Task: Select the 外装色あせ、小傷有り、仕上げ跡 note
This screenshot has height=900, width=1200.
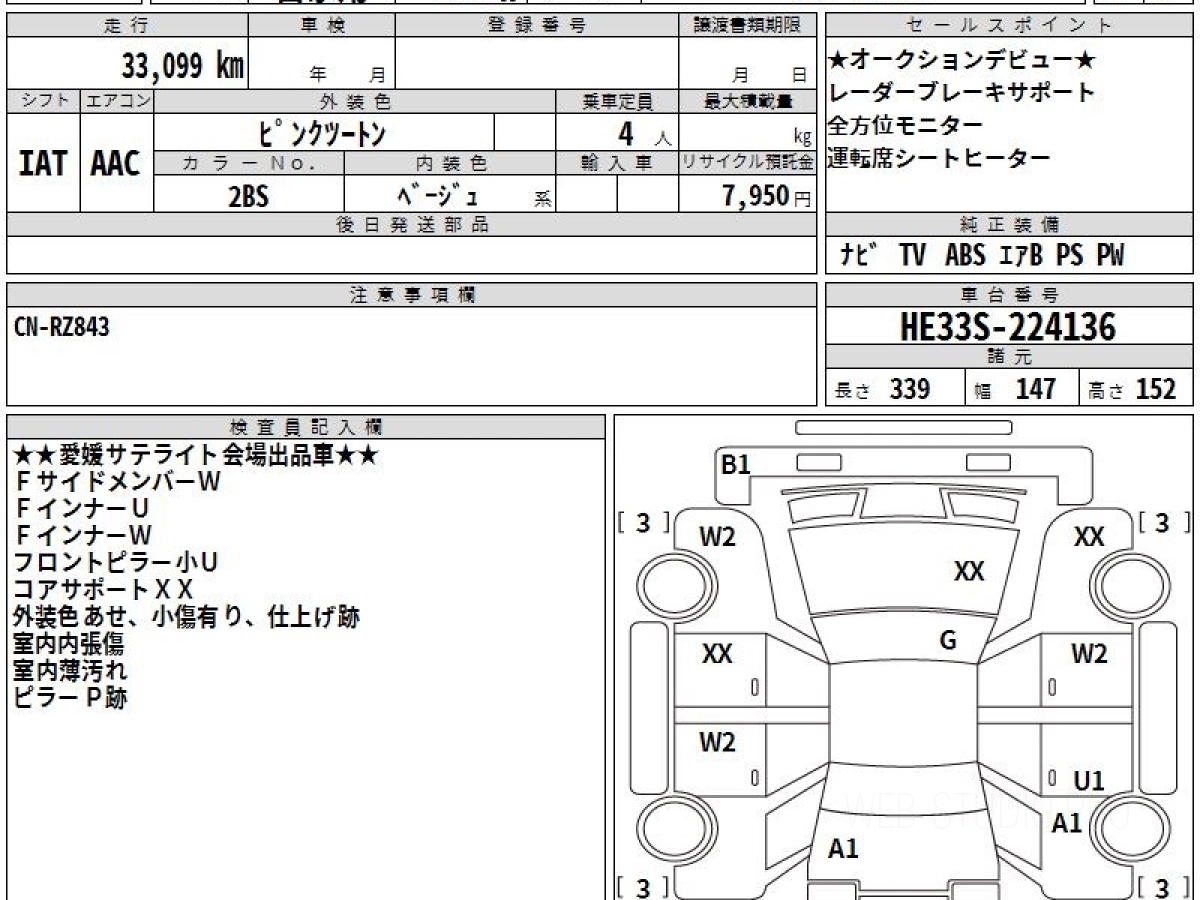Action: pyautogui.click(x=187, y=616)
